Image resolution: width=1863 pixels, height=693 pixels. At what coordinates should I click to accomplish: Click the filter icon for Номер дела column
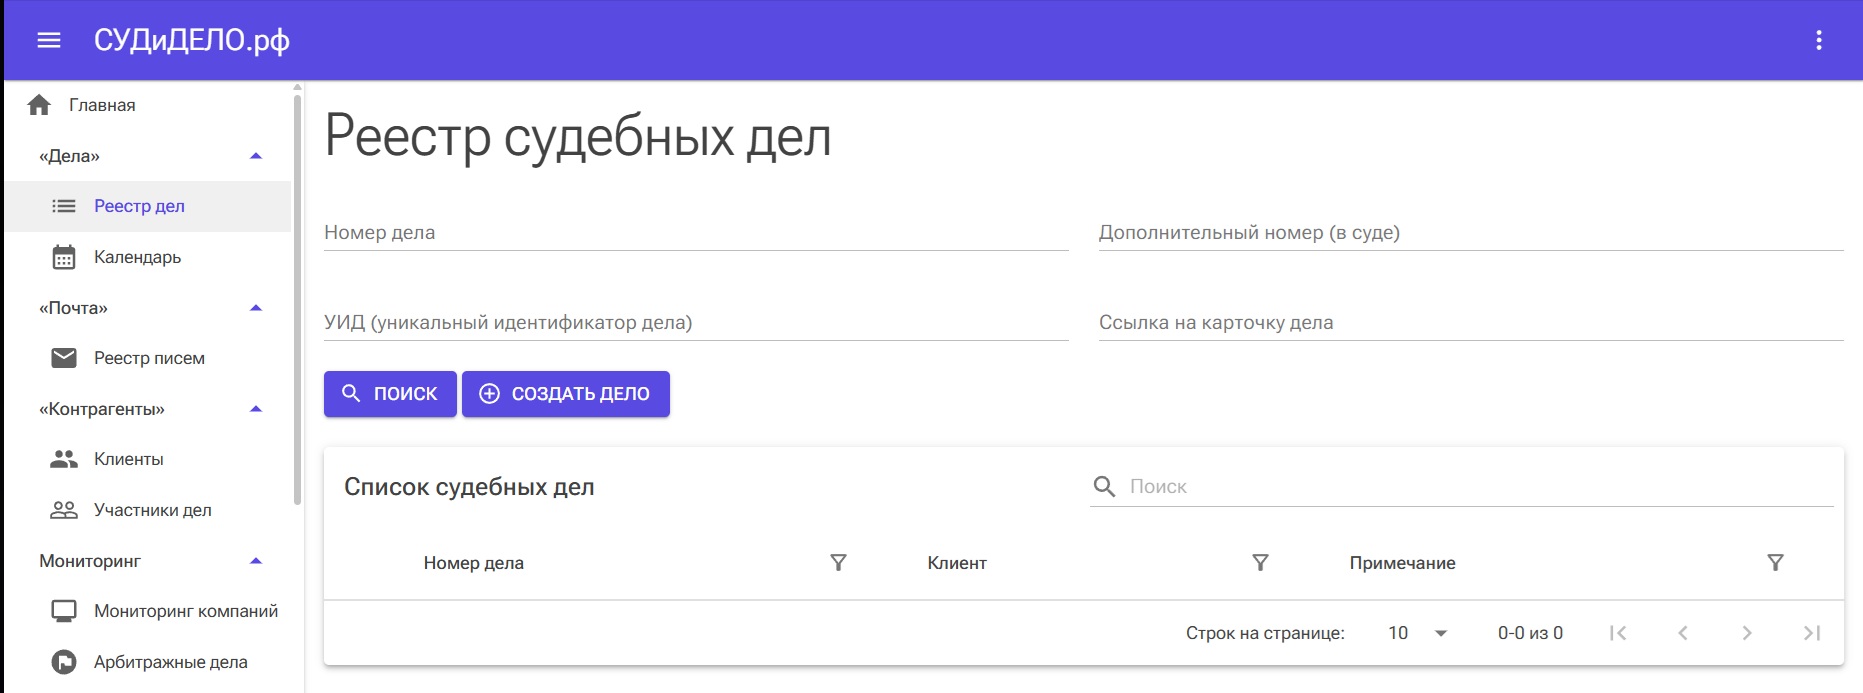click(838, 563)
